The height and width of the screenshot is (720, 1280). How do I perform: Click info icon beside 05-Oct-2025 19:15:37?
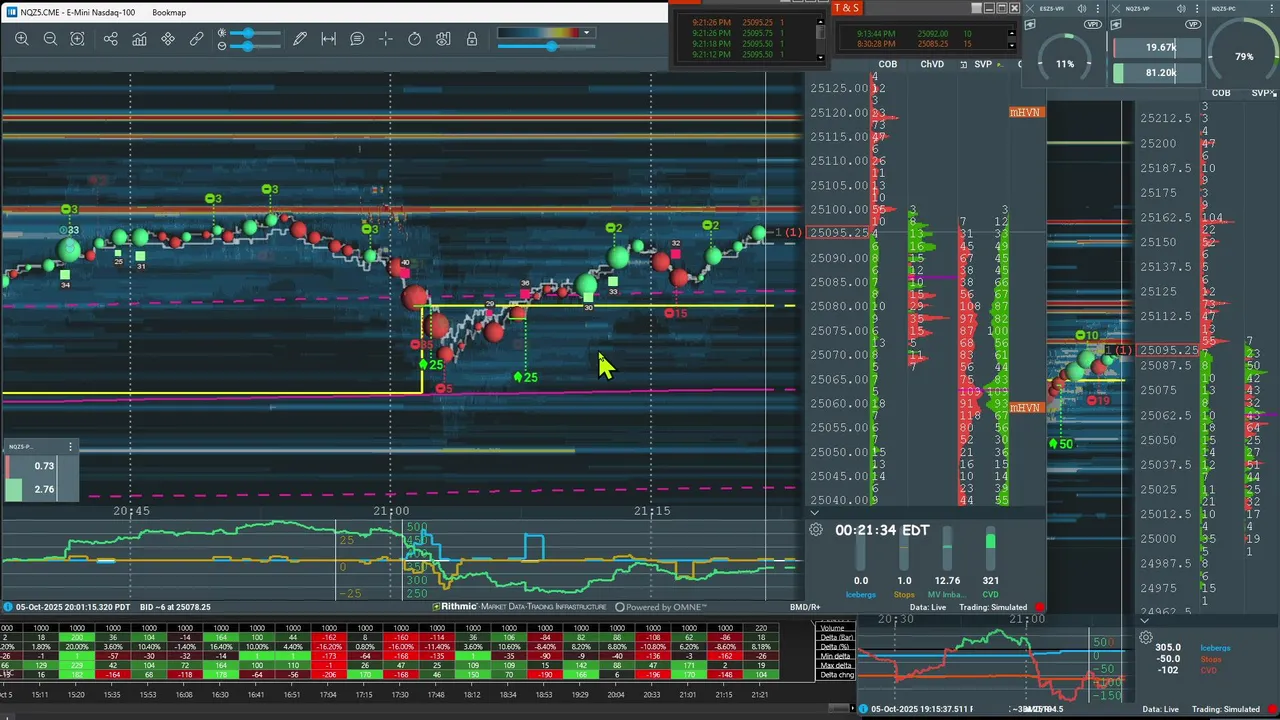click(x=863, y=709)
